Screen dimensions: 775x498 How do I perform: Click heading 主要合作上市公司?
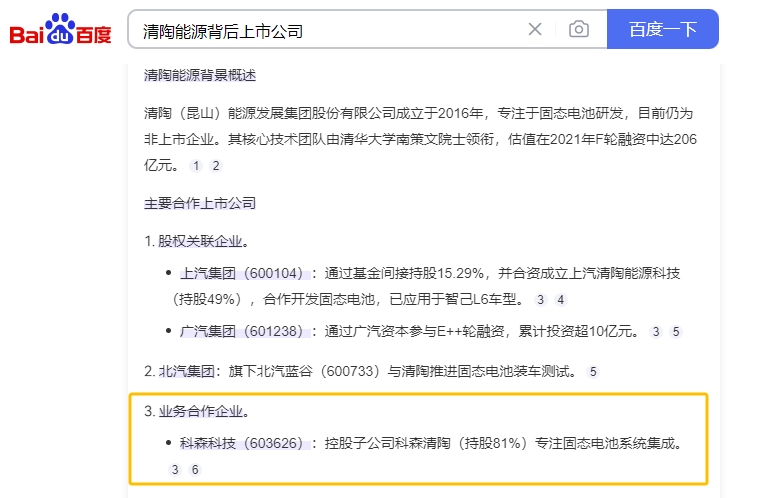[200, 203]
